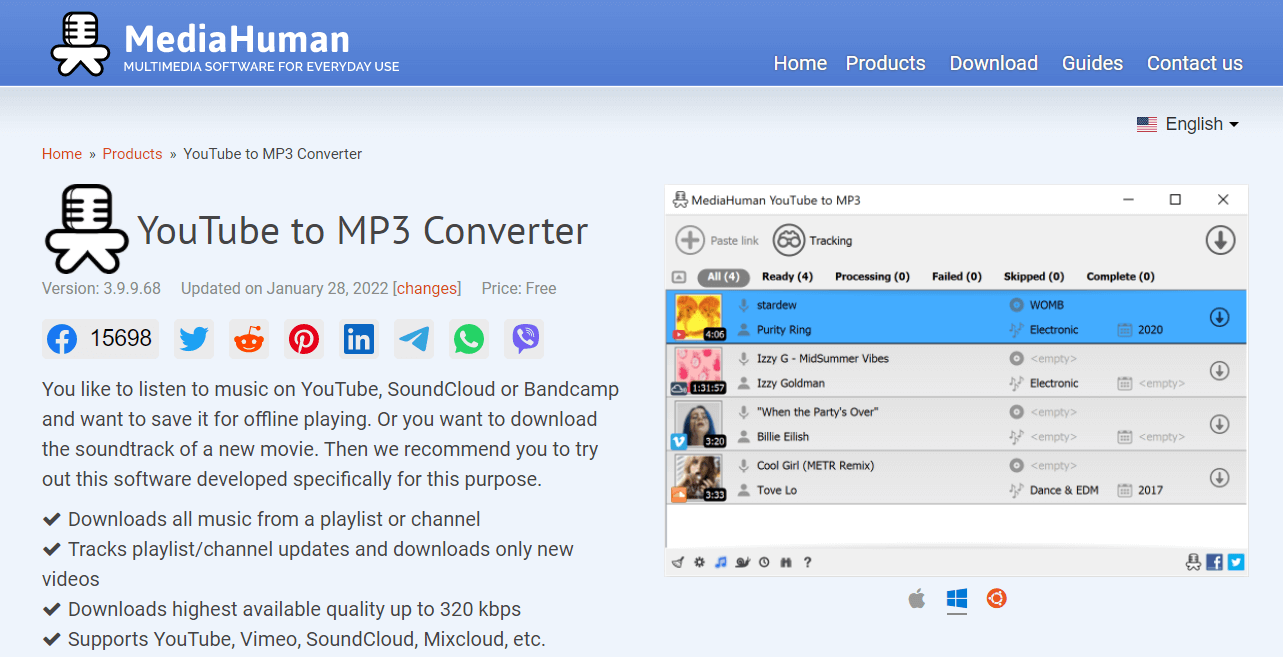
Task: Click the artist name Izzy Goldman
Action: coord(791,383)
